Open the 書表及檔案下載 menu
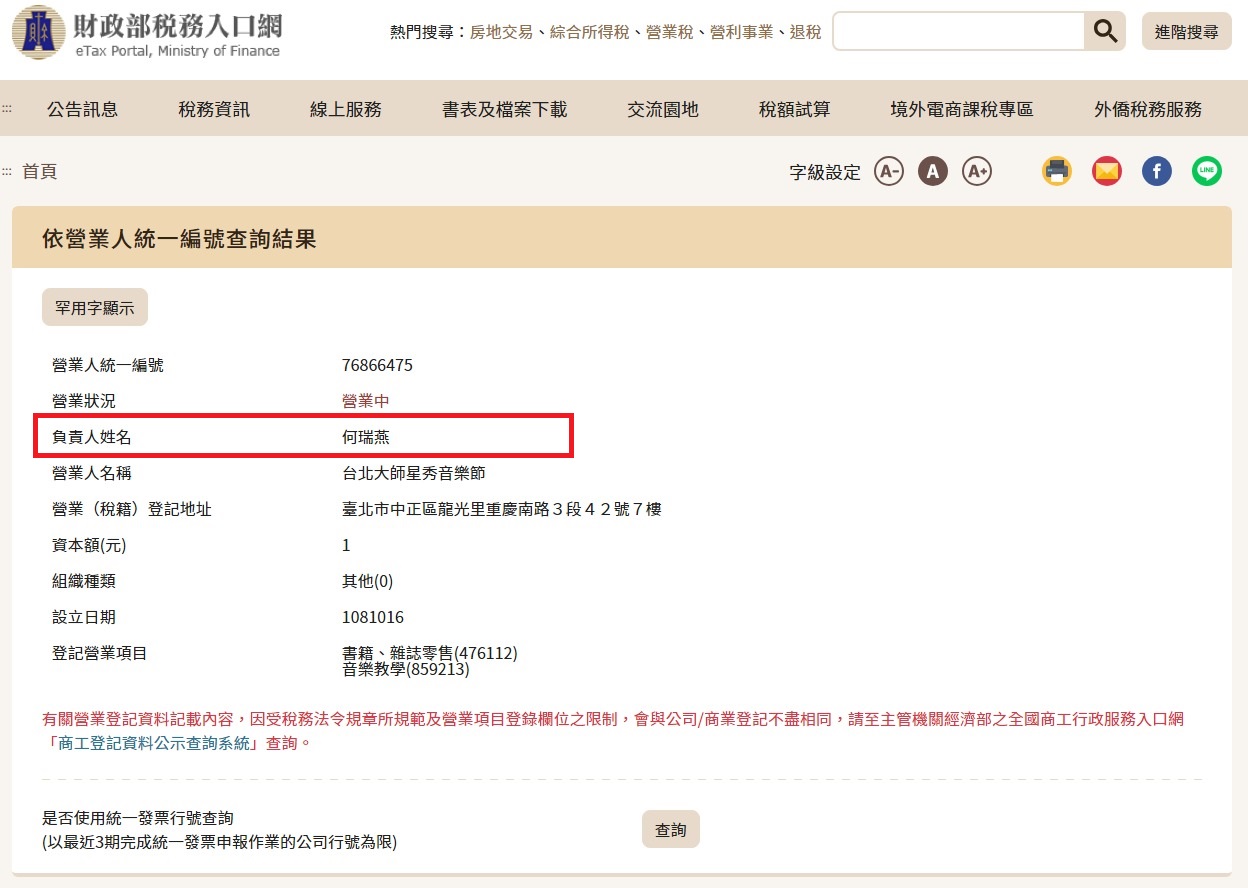This screenshot has width=1248, height=888. click(x=505, y=109)
